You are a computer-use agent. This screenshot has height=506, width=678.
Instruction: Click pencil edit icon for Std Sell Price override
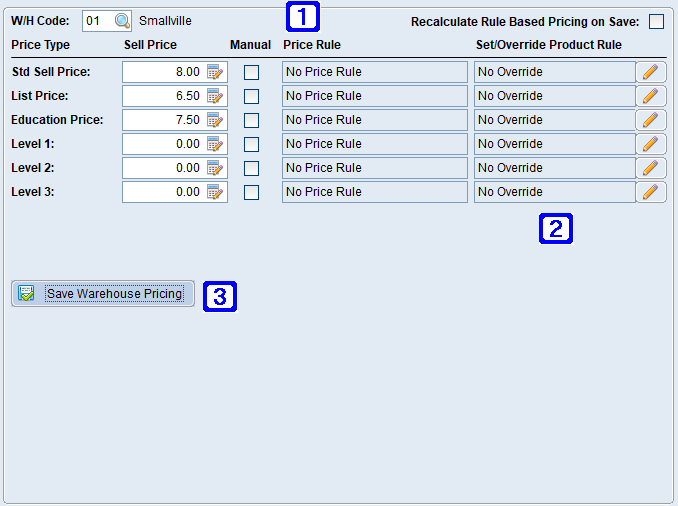(x=651, y=72)
